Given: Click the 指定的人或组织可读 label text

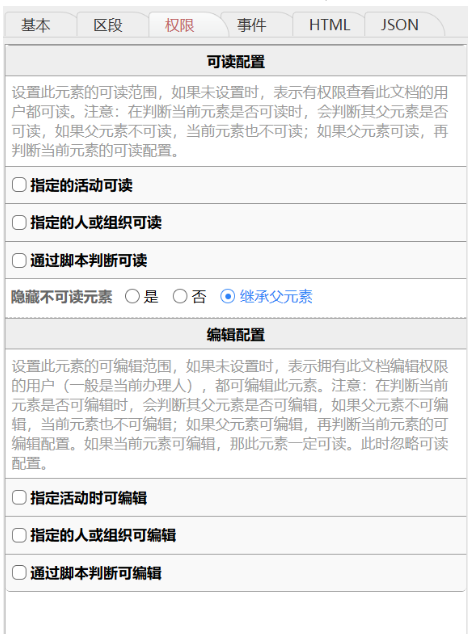Looking at the screenshot, I should [96, 223].
